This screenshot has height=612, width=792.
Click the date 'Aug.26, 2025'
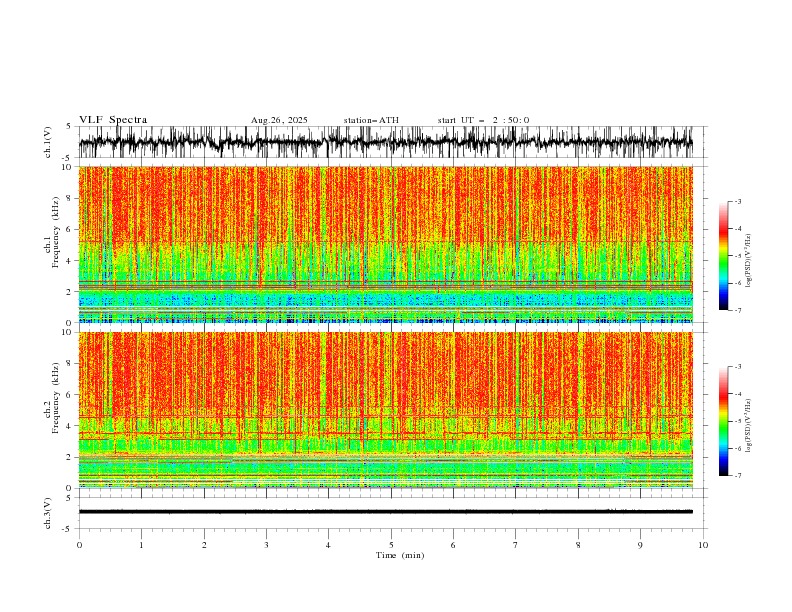point(279,120)
